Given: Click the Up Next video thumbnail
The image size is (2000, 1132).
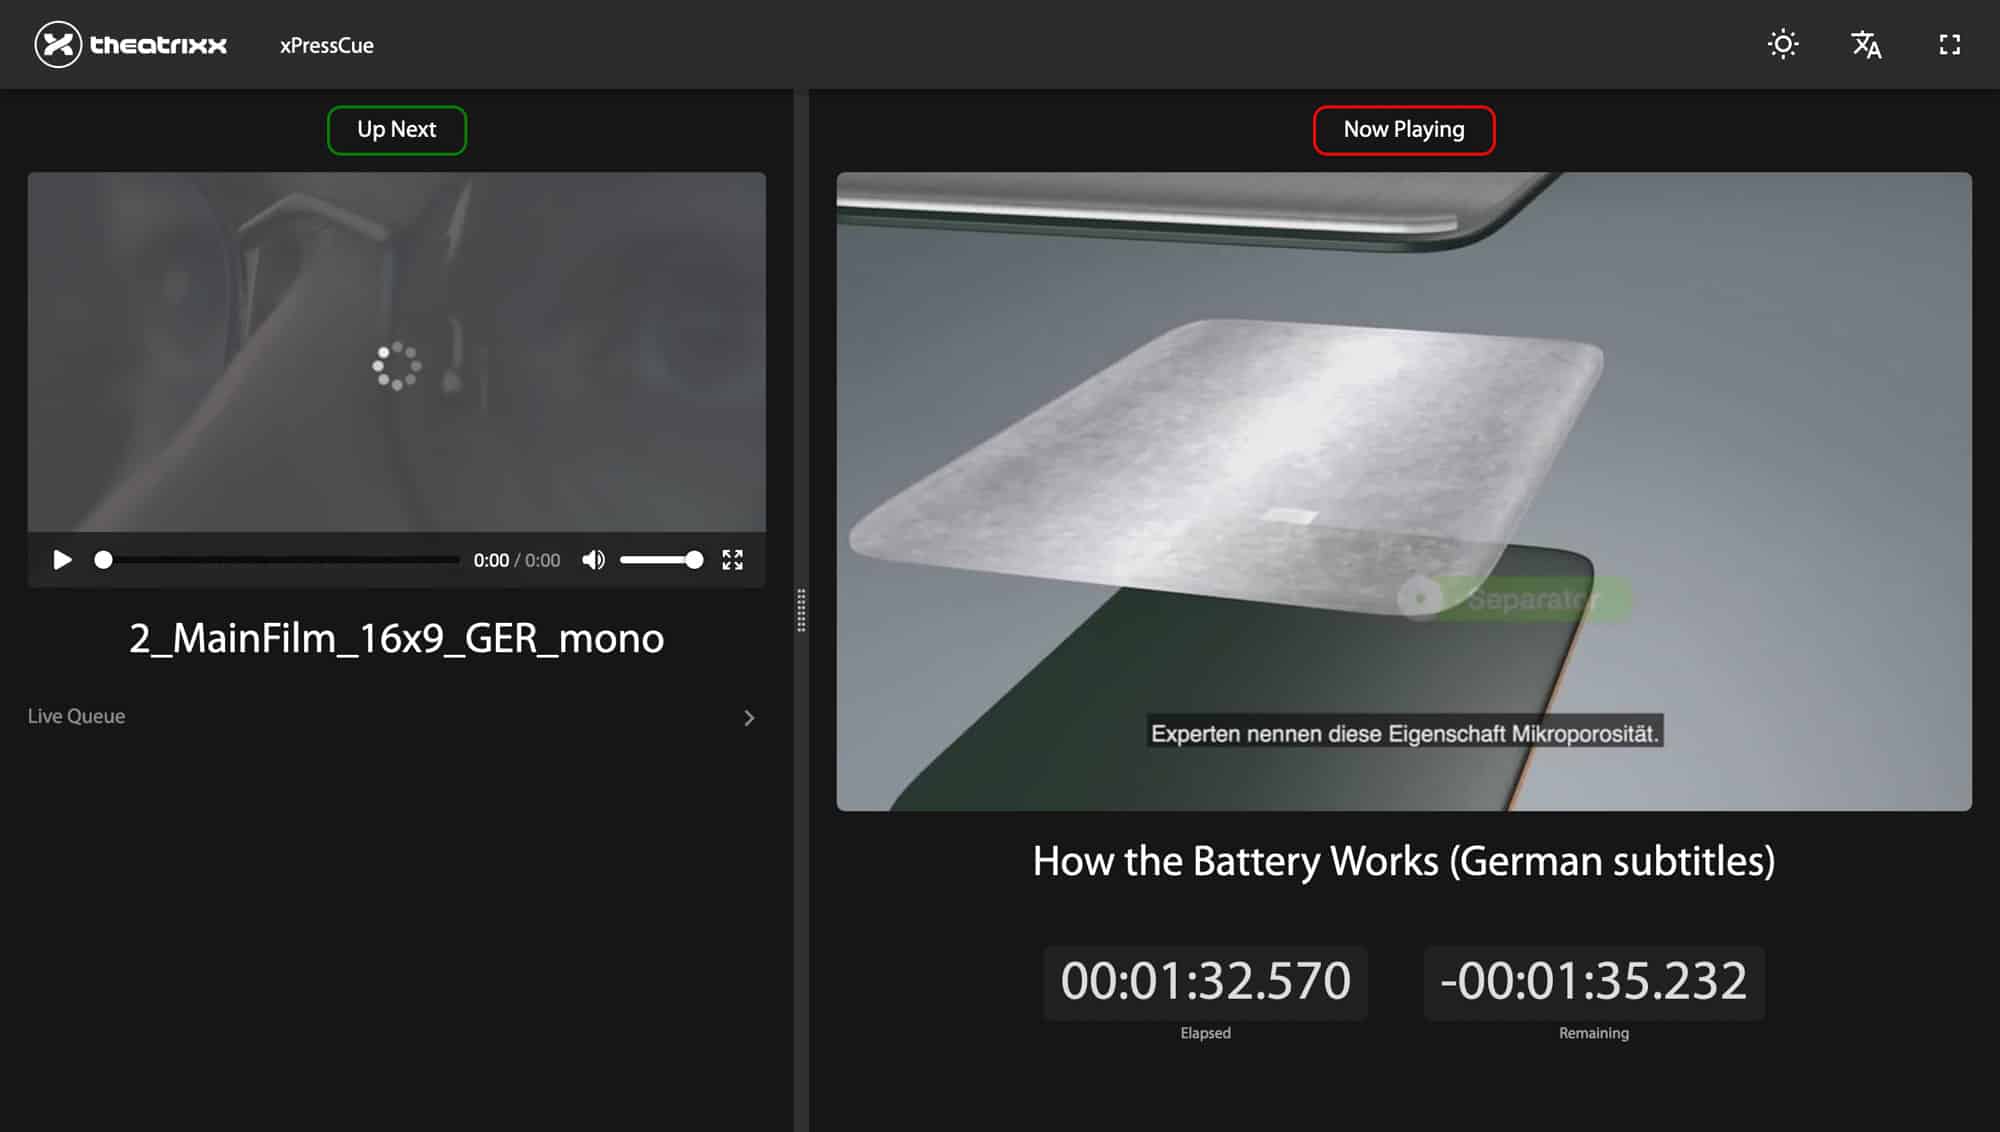Looking at the screenshot, I should (x=396, y=350).
